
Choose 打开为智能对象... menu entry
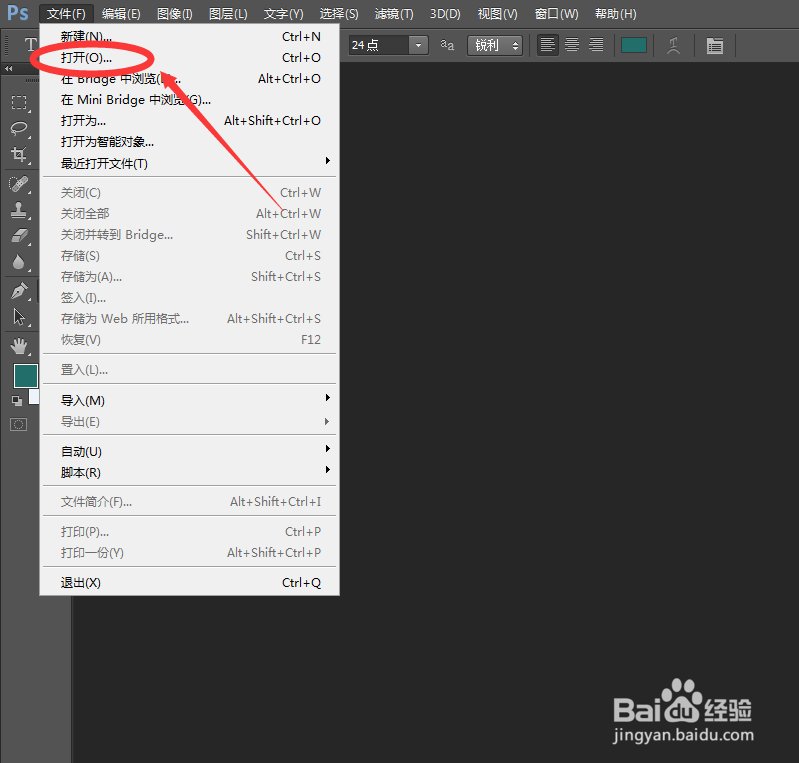(x=190, y=142)
